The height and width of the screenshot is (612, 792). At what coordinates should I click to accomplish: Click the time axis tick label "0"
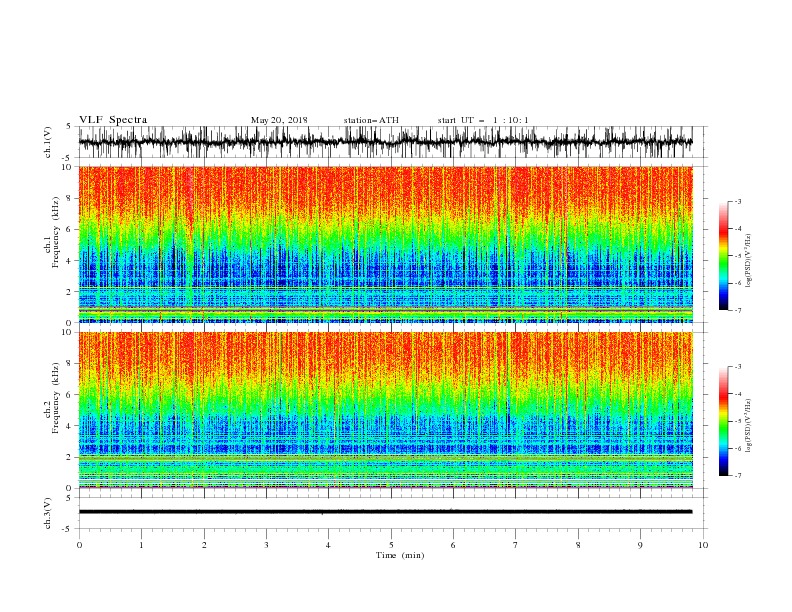coord(79,545)
